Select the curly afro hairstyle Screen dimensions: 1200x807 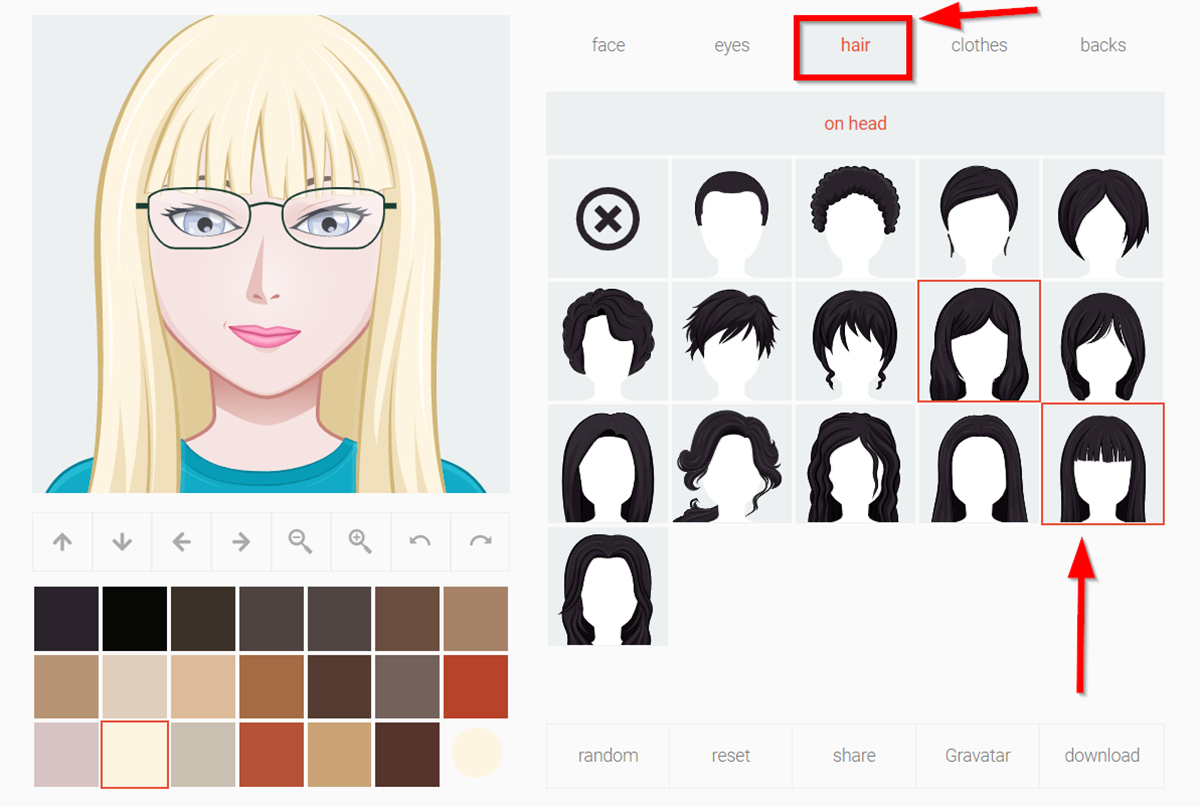click(x=855, y=218)
